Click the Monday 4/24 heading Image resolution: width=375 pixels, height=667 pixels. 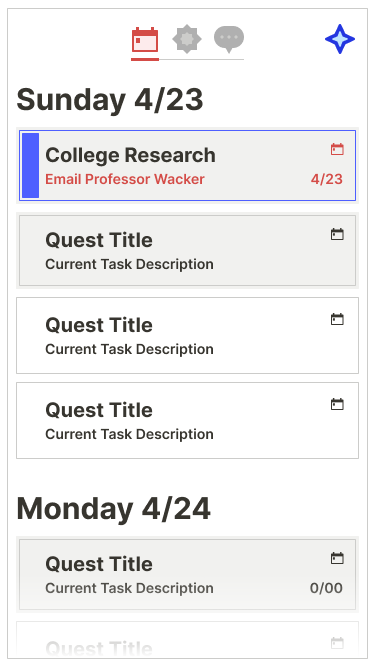coord(114,509)
